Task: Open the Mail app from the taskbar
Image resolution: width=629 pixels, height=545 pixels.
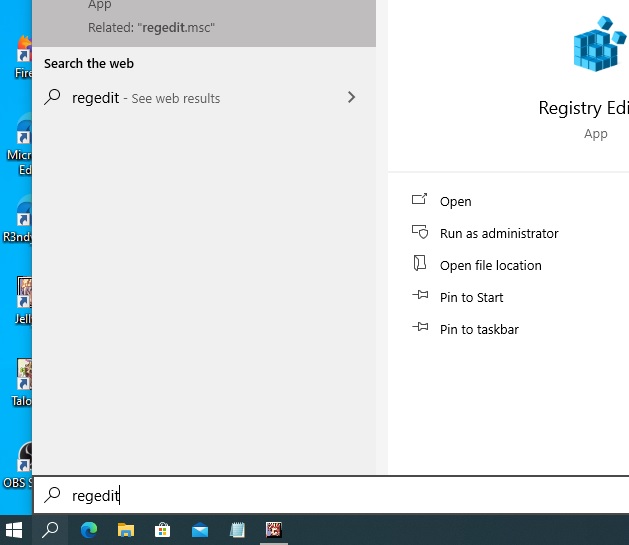Action: (200, 530)
